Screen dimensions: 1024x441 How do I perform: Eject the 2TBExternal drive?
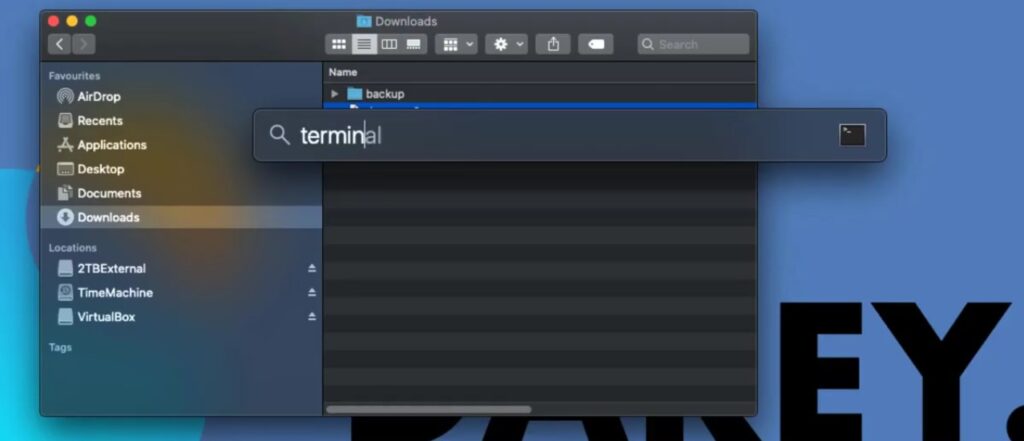pos(312,269)
